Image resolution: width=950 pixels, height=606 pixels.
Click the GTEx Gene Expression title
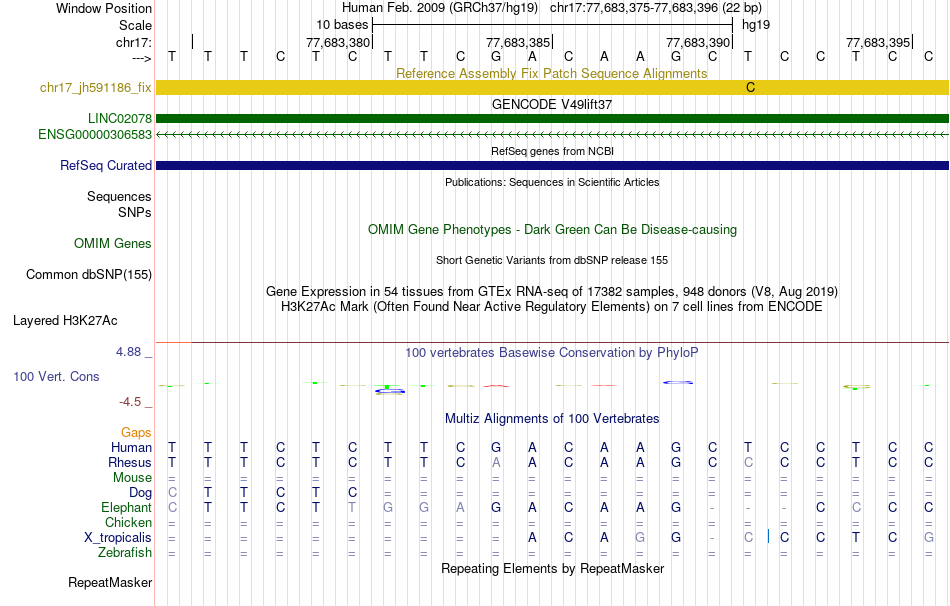pyautogui.click(x=552, y=291)
